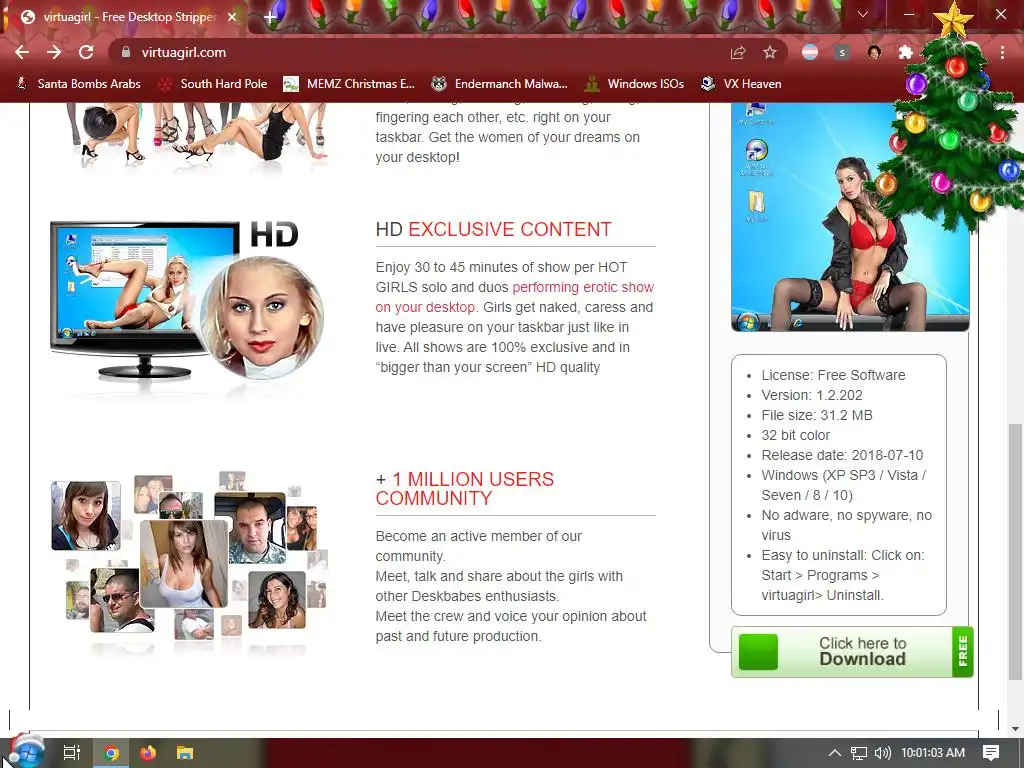Open Task View on the taskbar
1024x768 pixels.
[72, 753]
